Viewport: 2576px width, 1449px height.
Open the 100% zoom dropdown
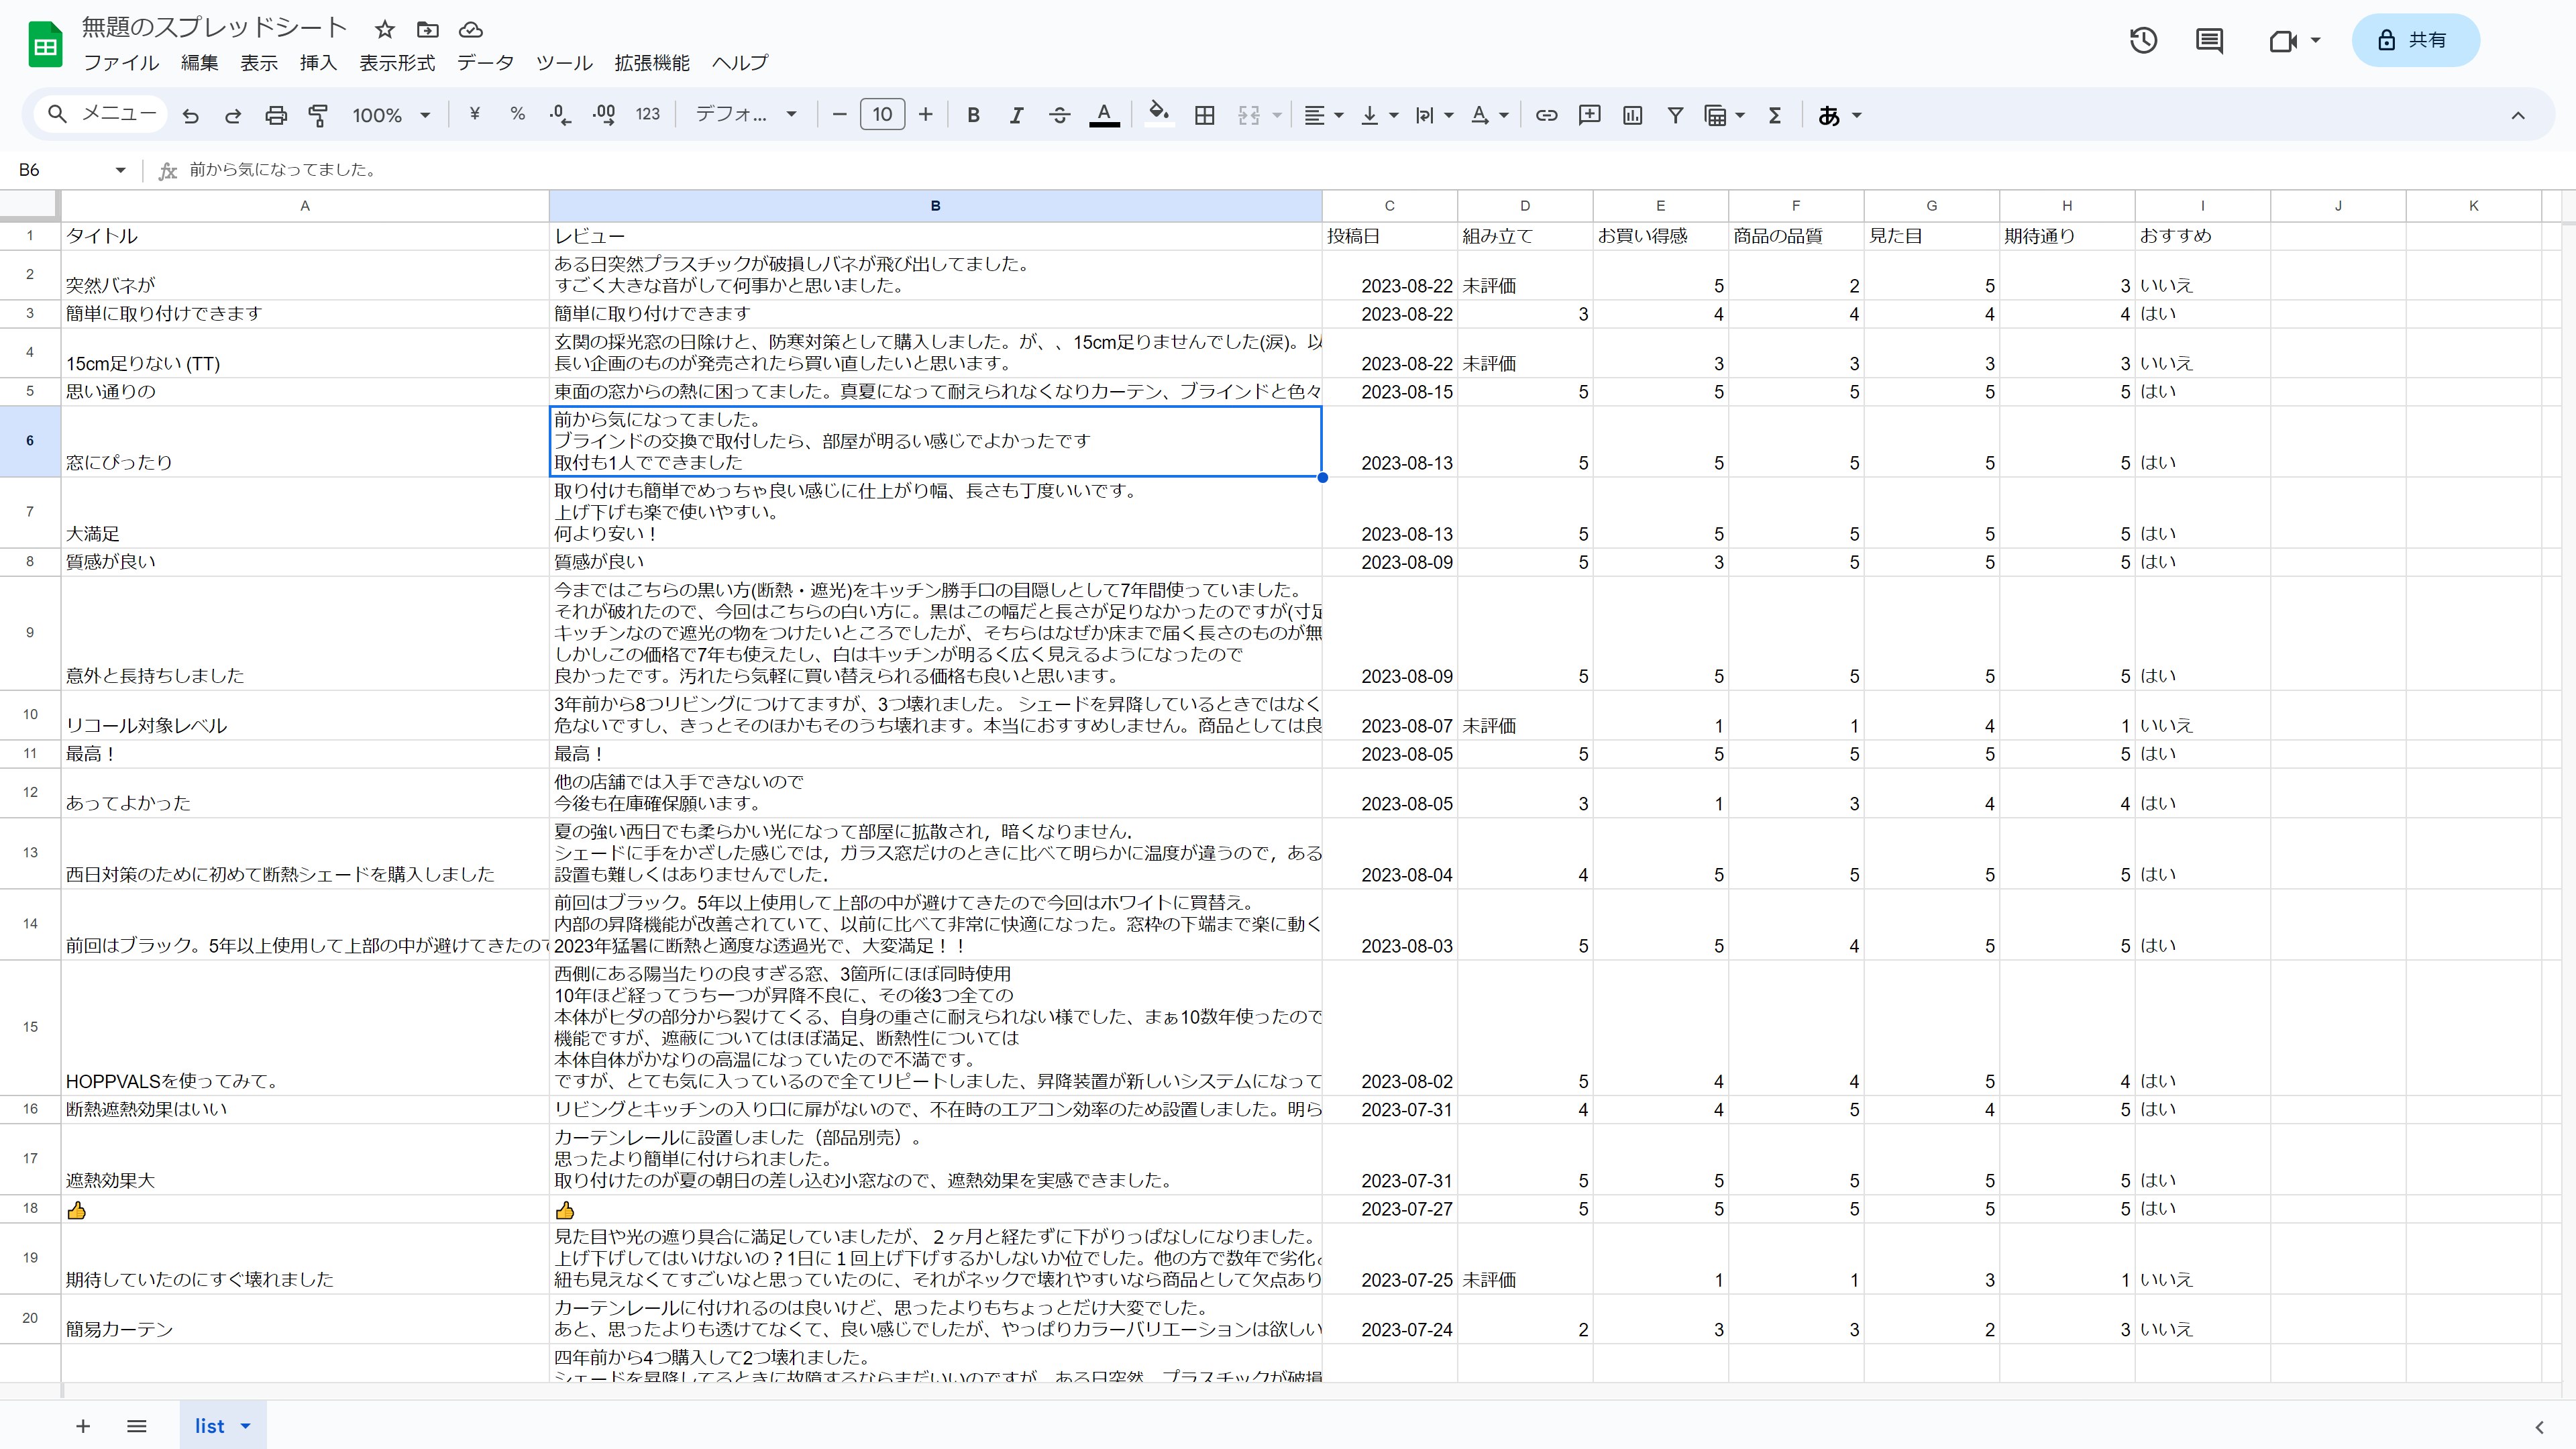pos(391,116)
